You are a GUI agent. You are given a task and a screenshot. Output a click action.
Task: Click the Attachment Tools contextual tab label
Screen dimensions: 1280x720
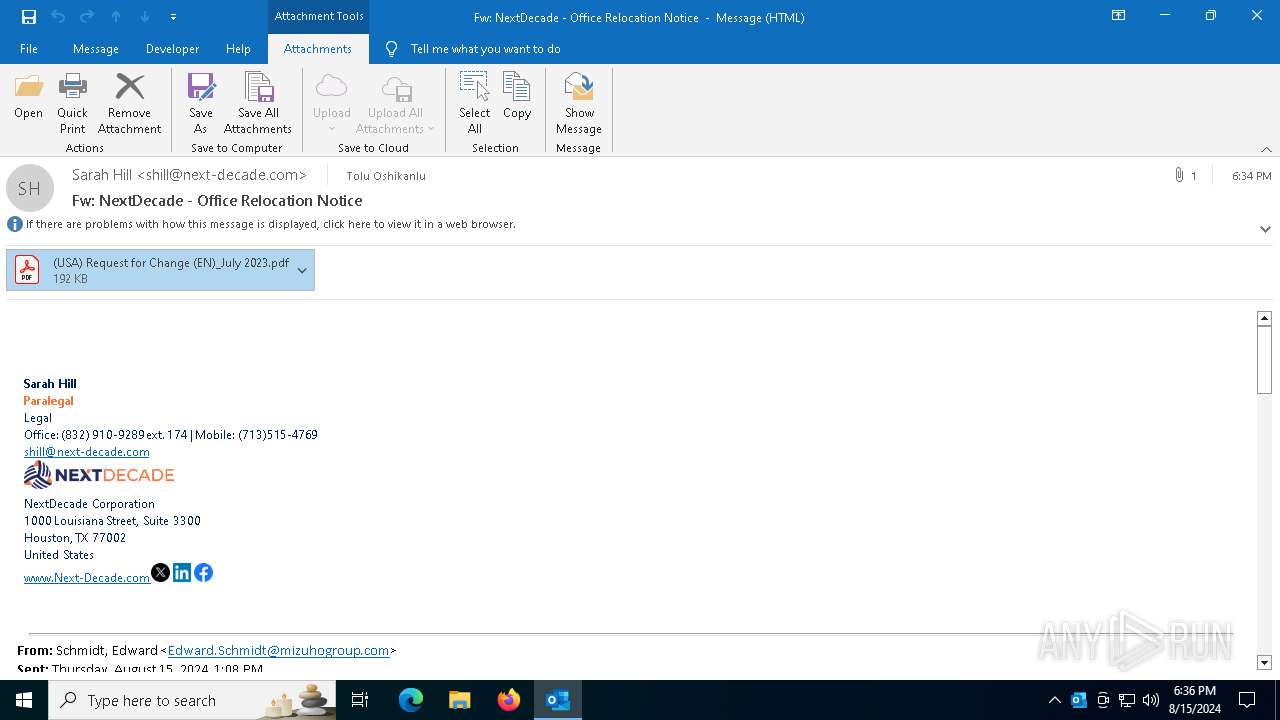(x=319, y=16)
